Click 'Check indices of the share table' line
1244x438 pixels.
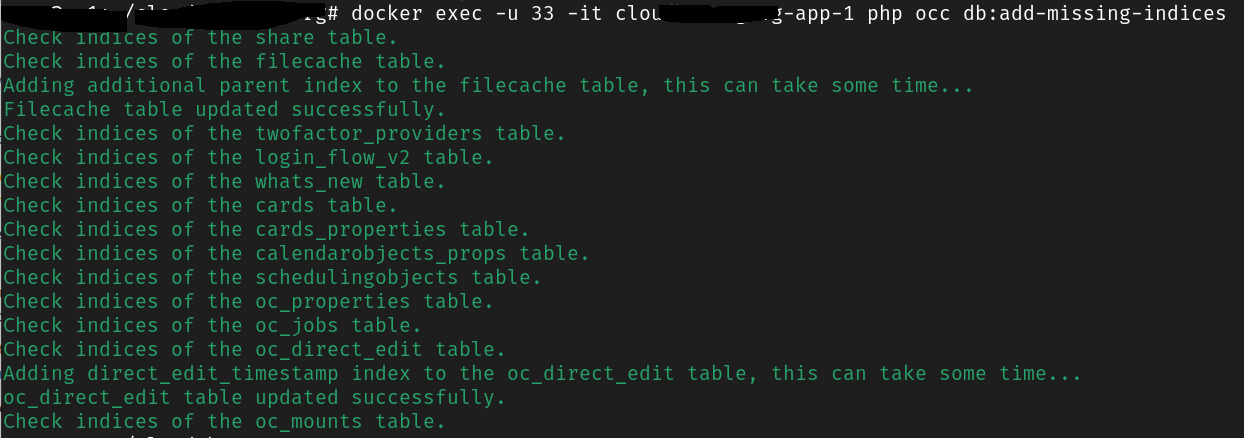coord(200,38)
